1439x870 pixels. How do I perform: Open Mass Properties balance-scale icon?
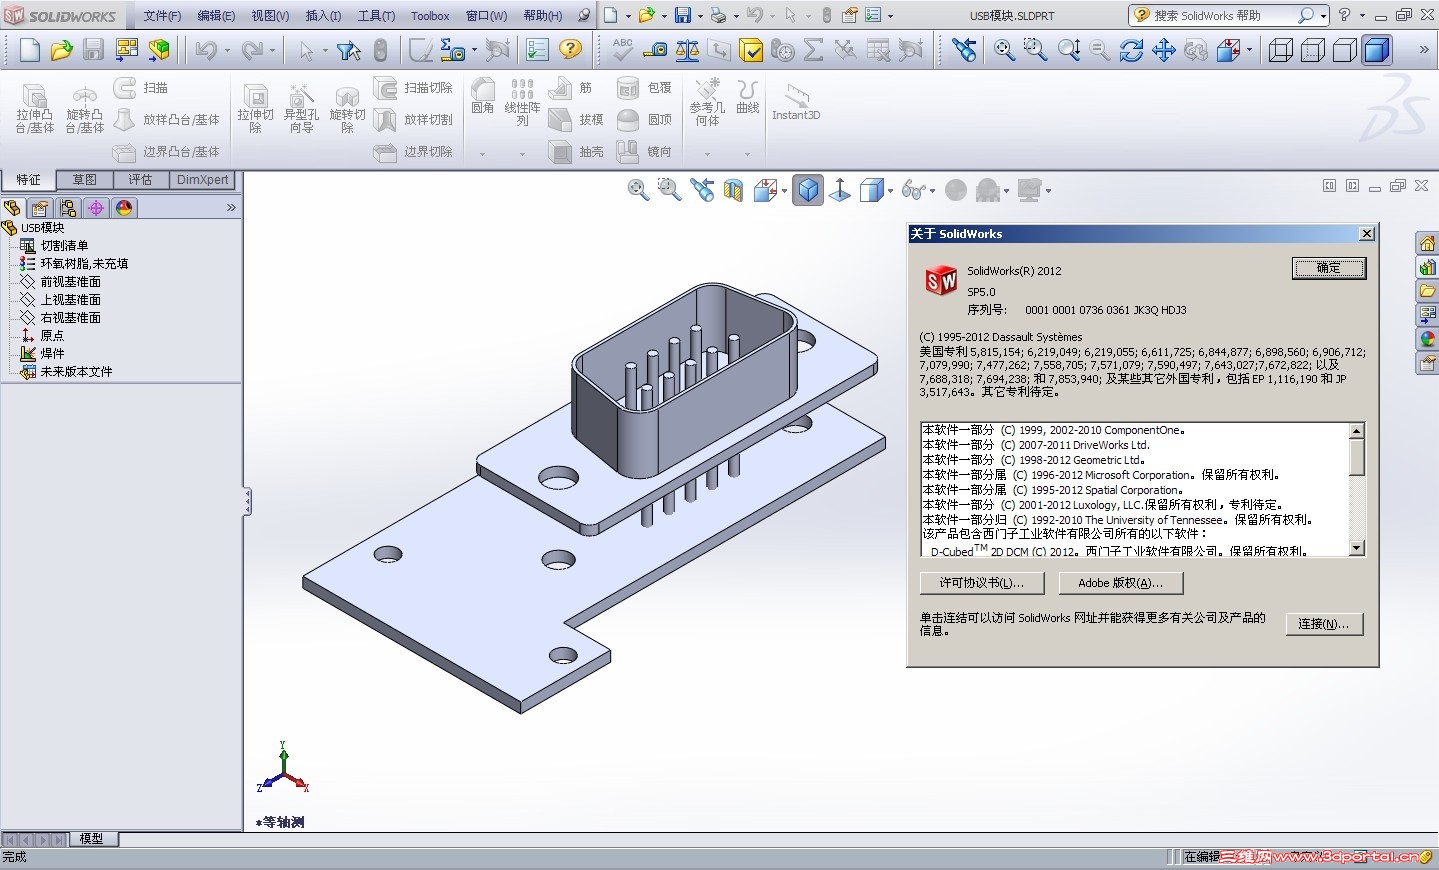click(x=687, y=50)
